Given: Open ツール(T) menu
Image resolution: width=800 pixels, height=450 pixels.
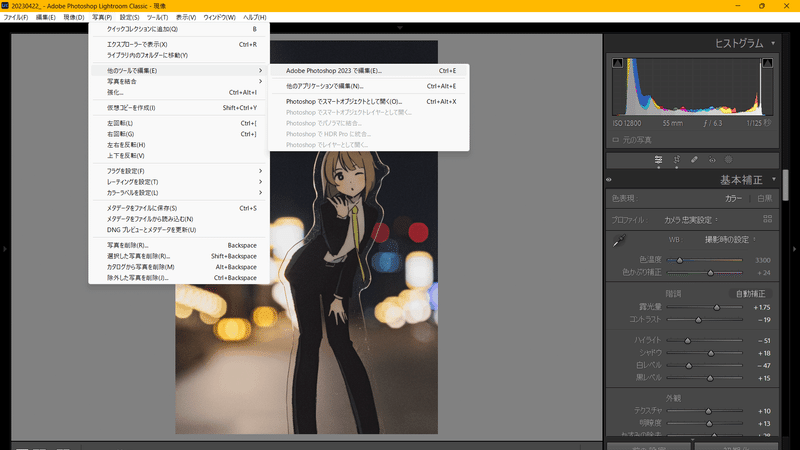Looking at the screenshot, I should [x=158, y=17].
